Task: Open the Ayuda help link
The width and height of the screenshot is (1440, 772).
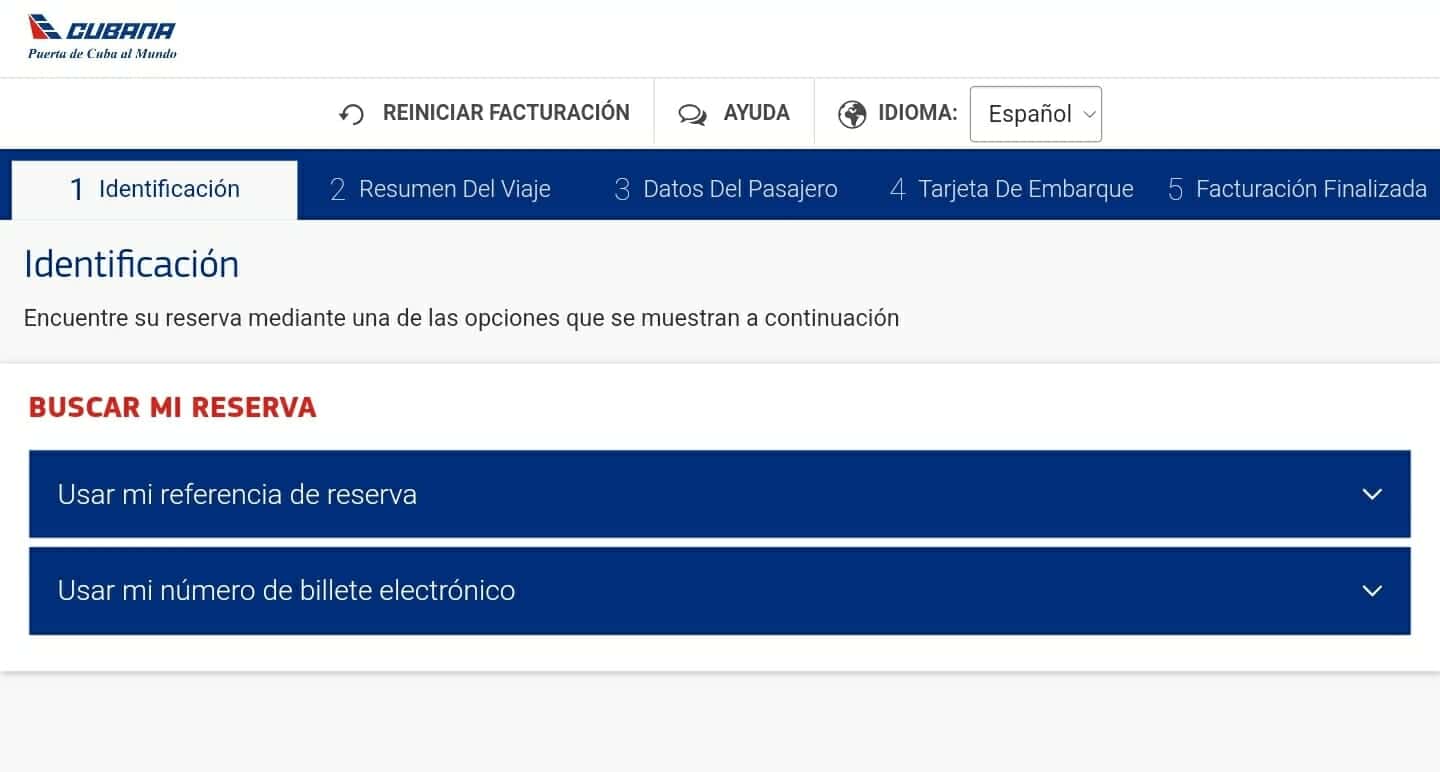Action: click(734, 113)
